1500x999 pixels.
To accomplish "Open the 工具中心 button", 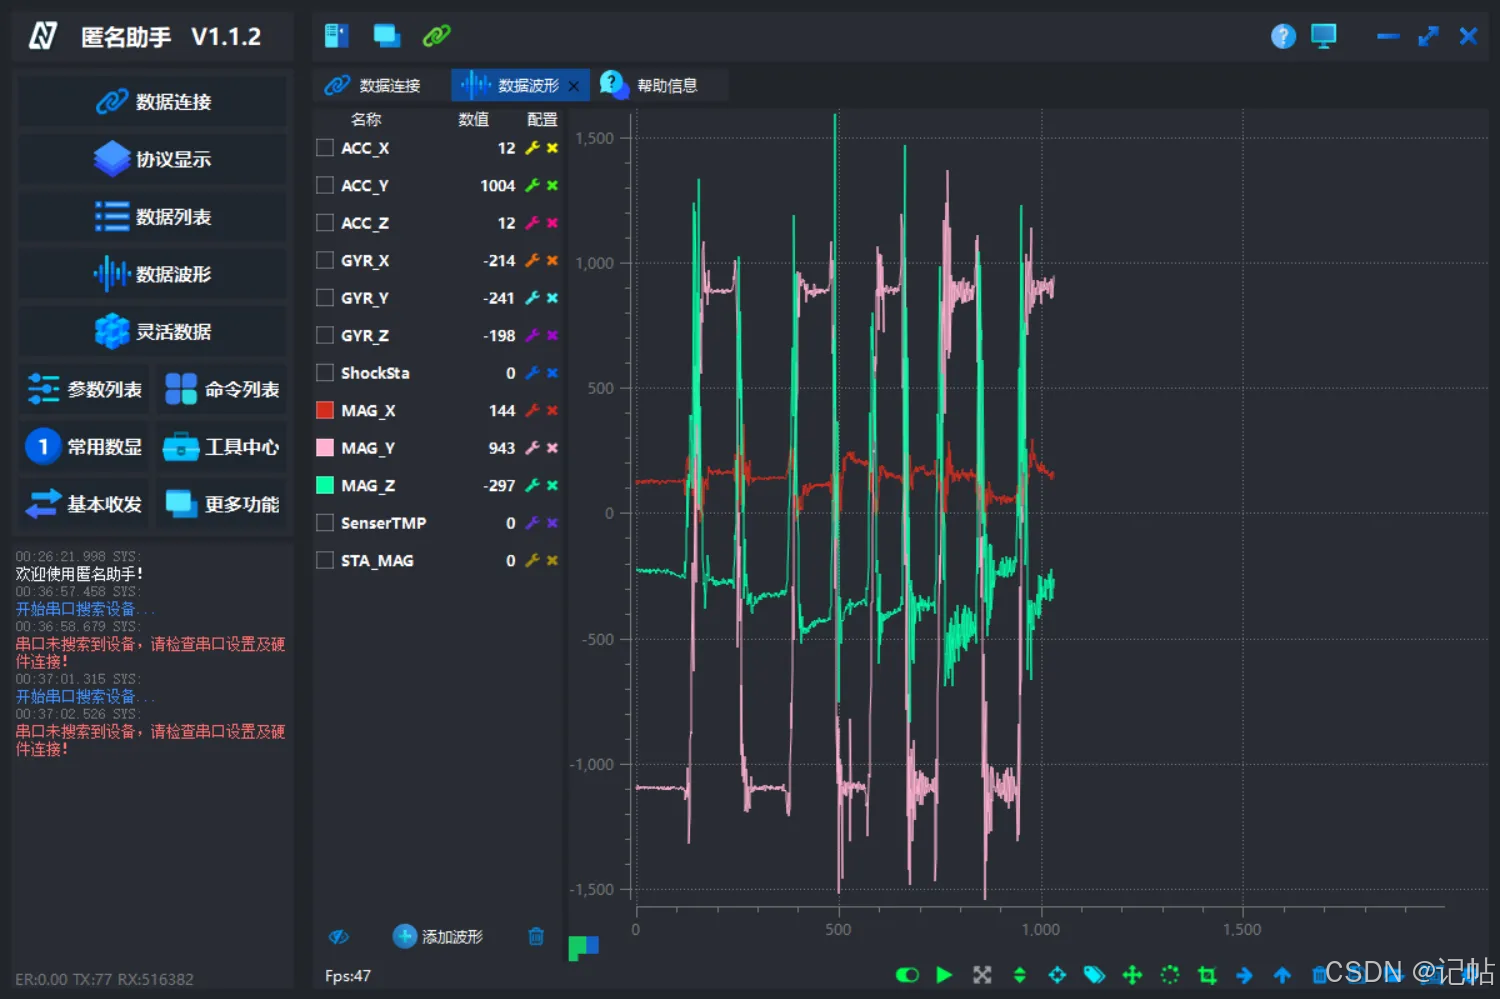I will point(222,447).
